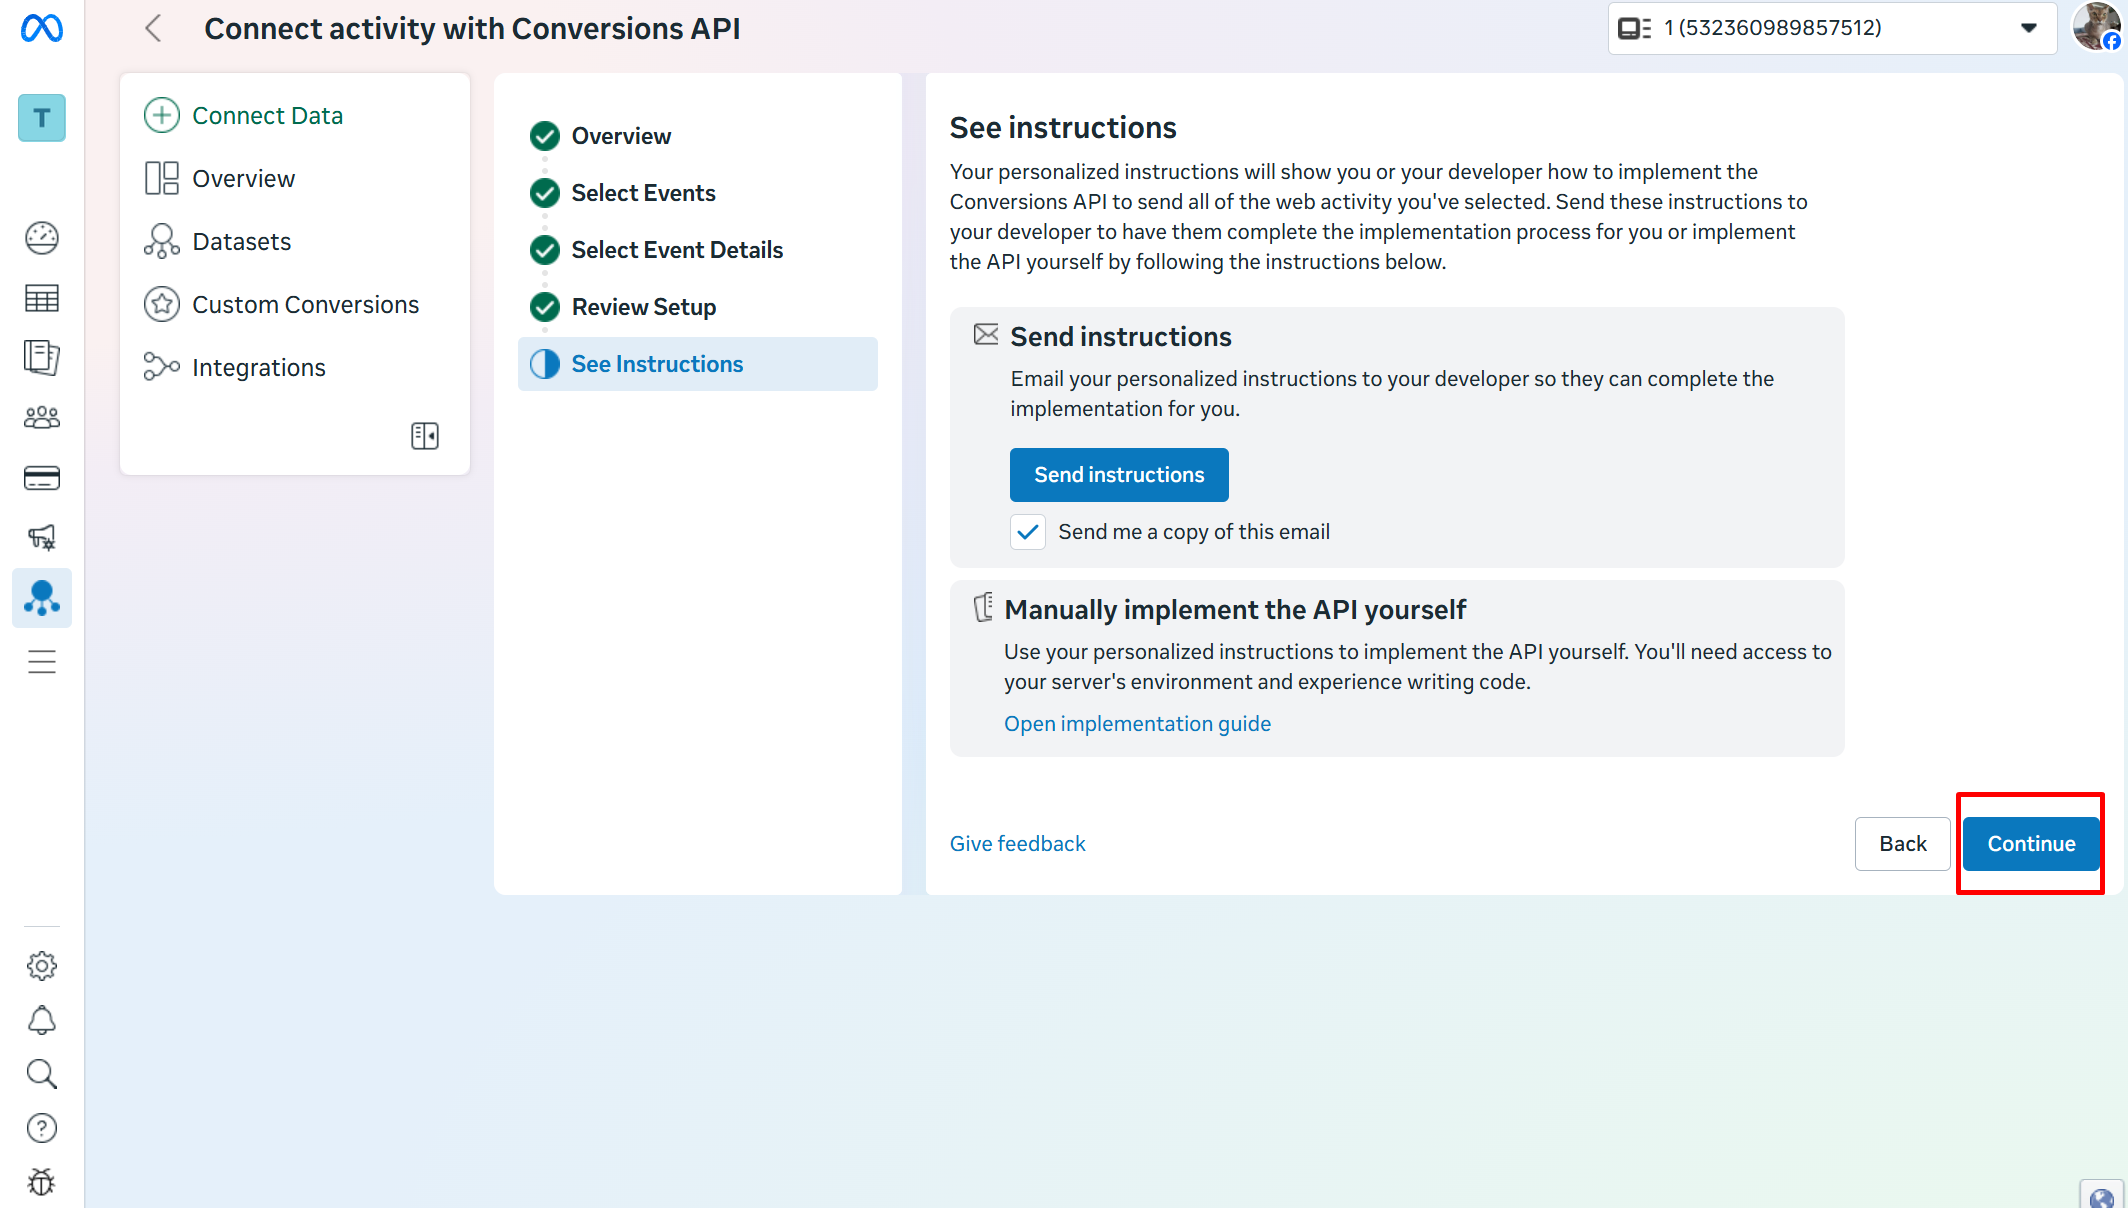
Task: Open the help question mark icon
Action: (42, 1128)
